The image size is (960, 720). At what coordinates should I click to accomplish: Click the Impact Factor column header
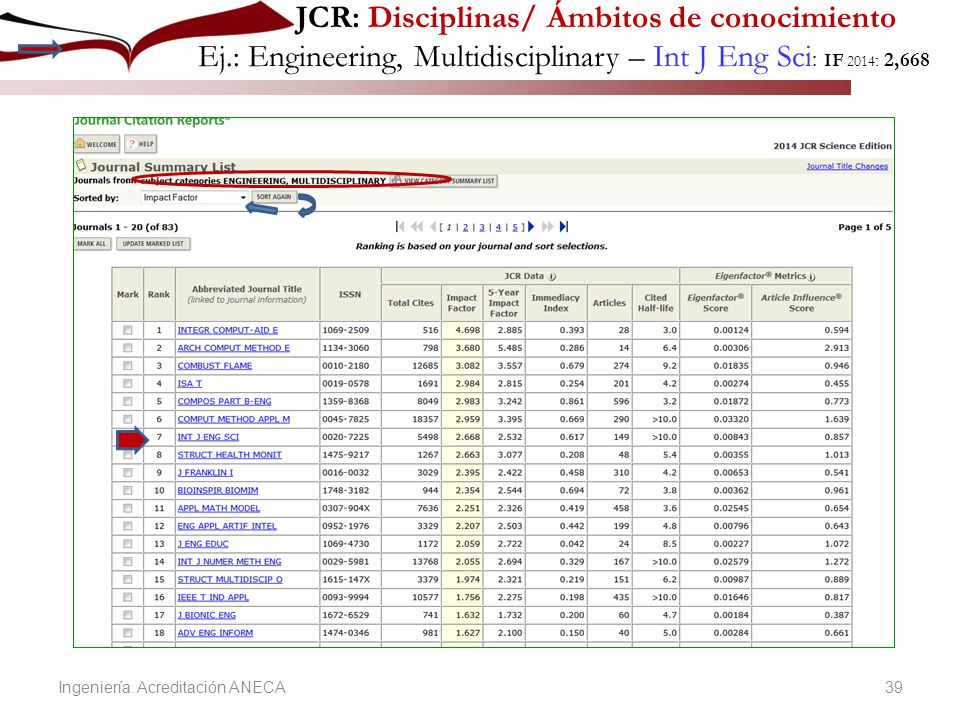pyautogui.click(x=462, y=302)
